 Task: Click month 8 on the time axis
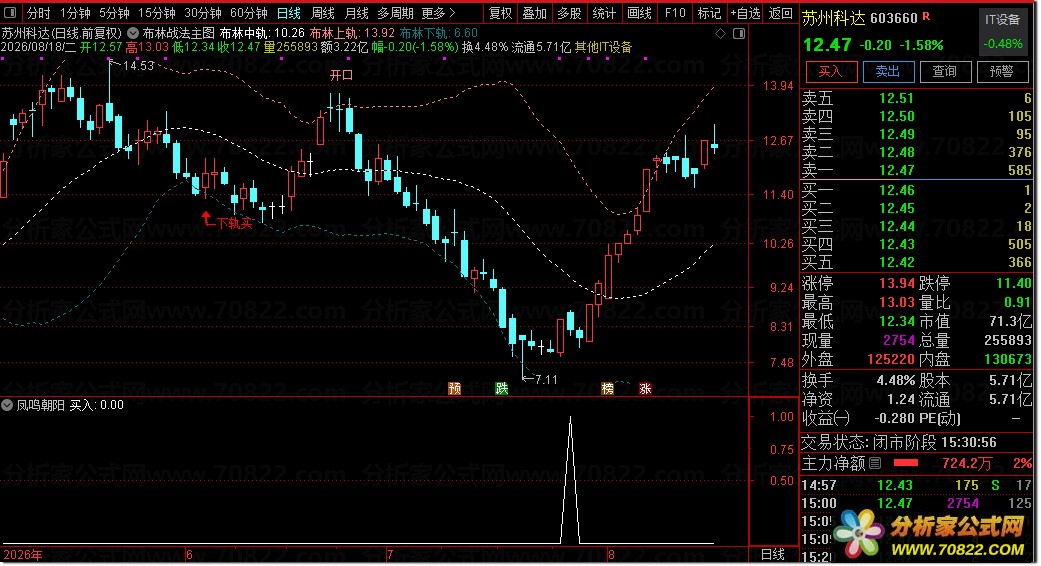(611, 555)
